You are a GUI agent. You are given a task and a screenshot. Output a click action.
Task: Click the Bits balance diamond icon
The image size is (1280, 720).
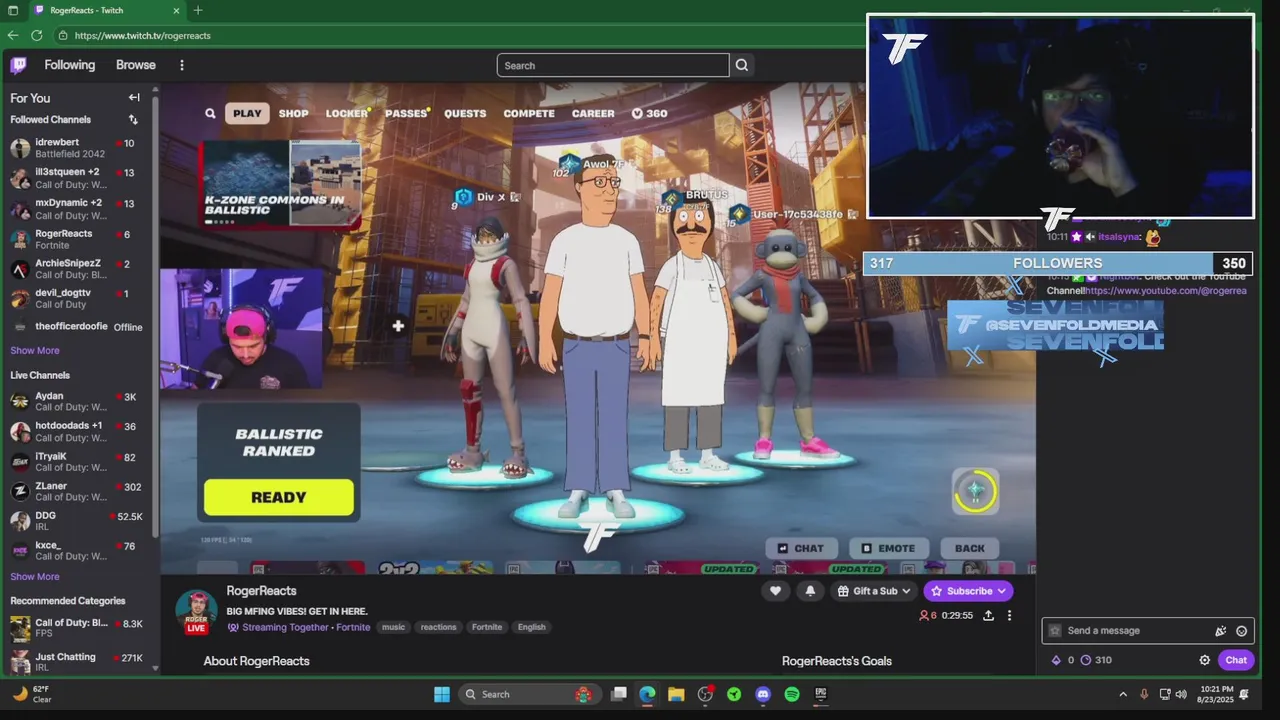[x=1056, y=660]
